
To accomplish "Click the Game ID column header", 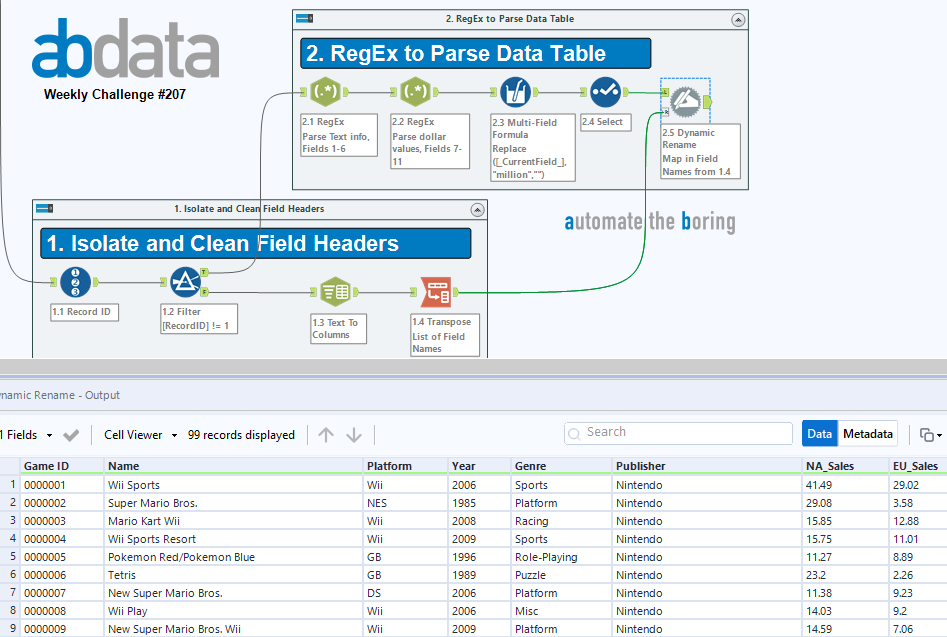I will click(x=62, y=466).
